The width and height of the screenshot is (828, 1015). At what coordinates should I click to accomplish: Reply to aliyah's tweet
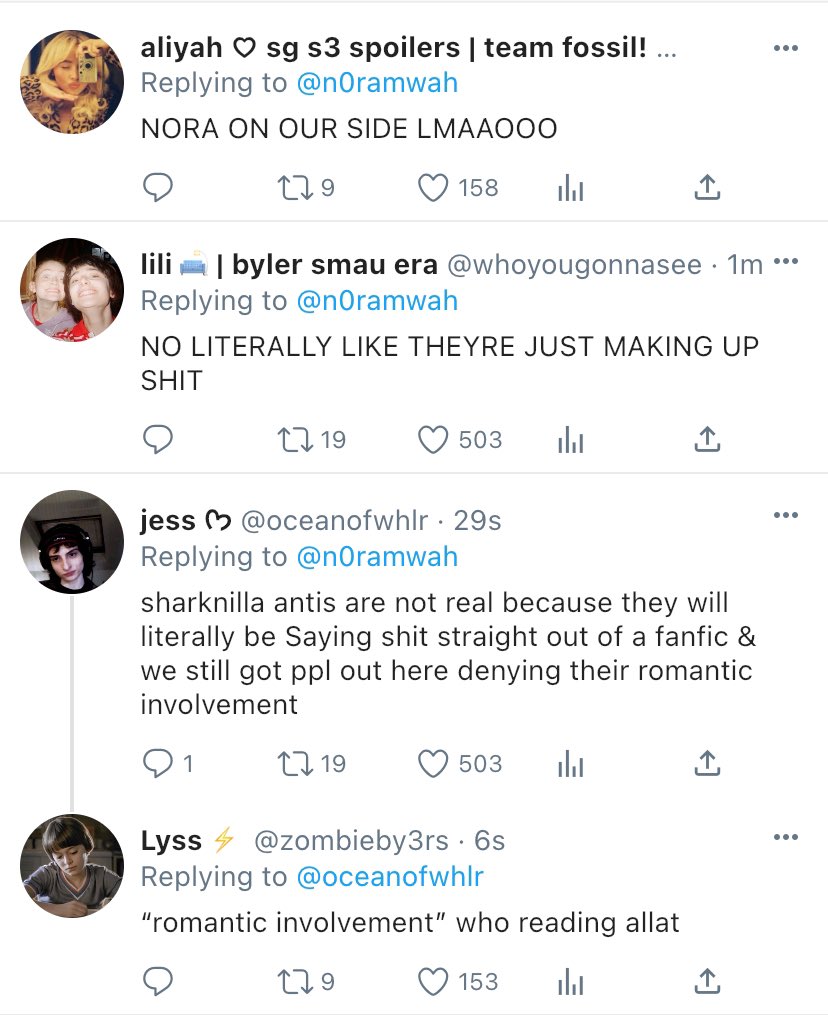pos(158,188)
